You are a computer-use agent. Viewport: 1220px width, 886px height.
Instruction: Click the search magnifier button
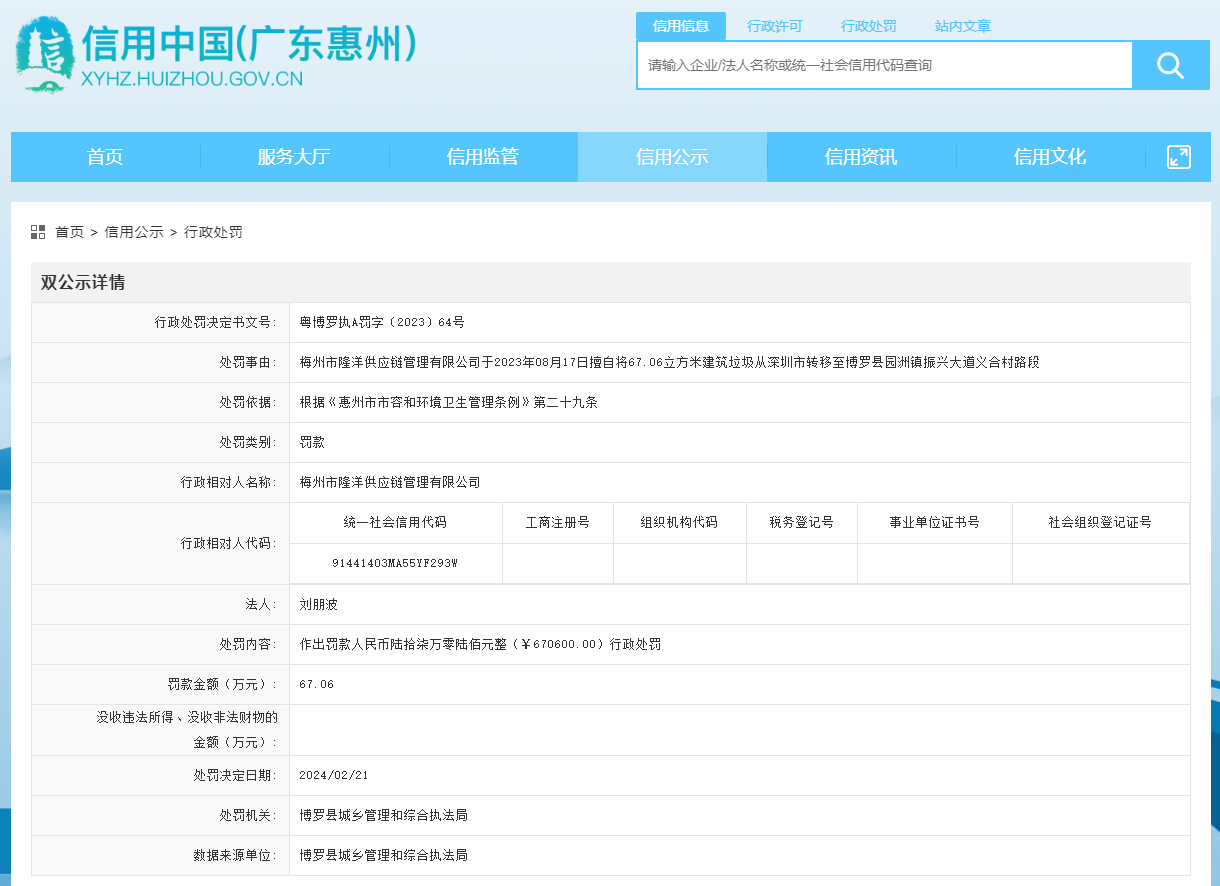1170,65
